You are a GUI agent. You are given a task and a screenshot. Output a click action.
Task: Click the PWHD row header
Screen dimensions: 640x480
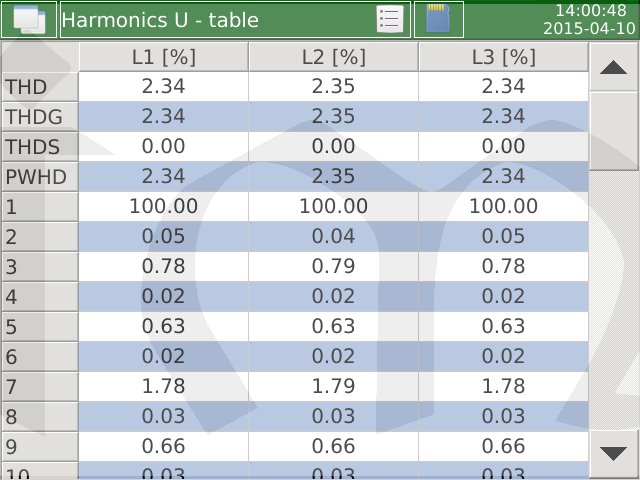click(40, 178)
